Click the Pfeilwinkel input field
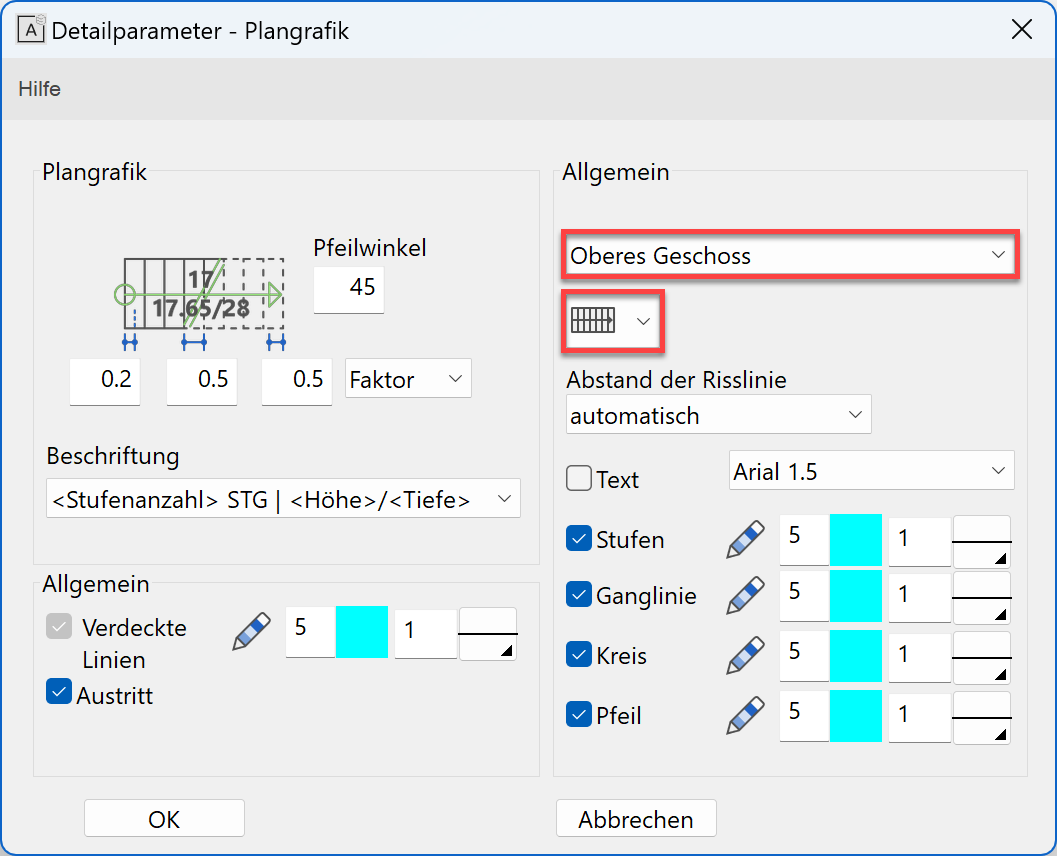Image resolution: width=1057 pixels, height=856 pixels. click(349, 288)
